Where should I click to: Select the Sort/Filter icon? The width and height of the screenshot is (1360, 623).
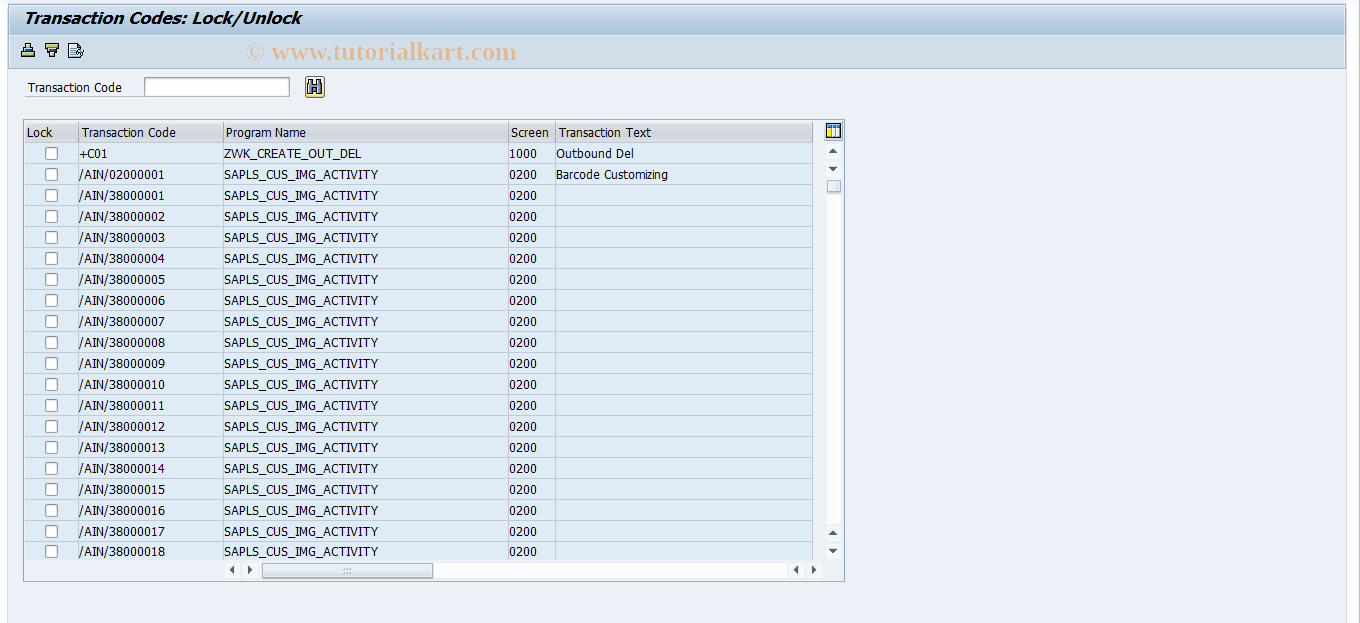[x=51, y=49]
